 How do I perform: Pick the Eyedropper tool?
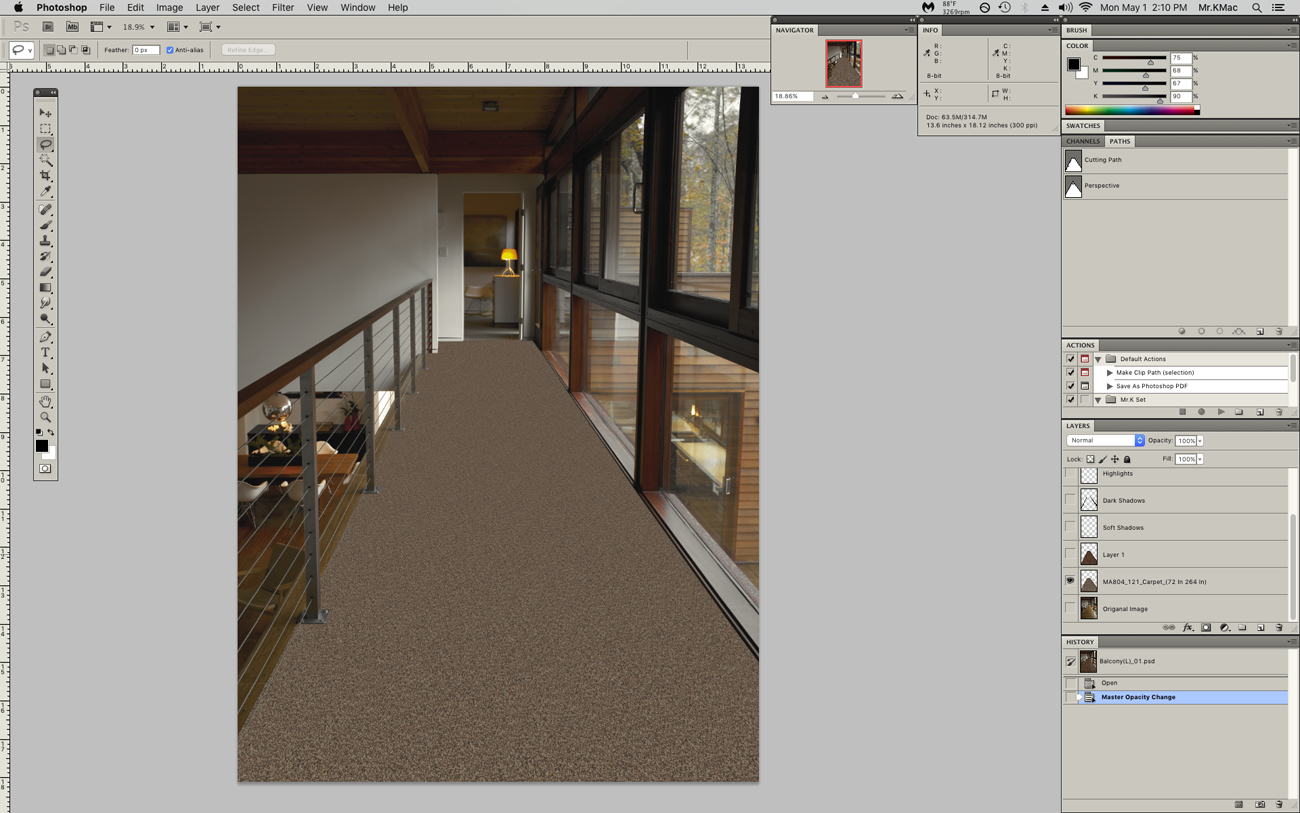[45, 192]
